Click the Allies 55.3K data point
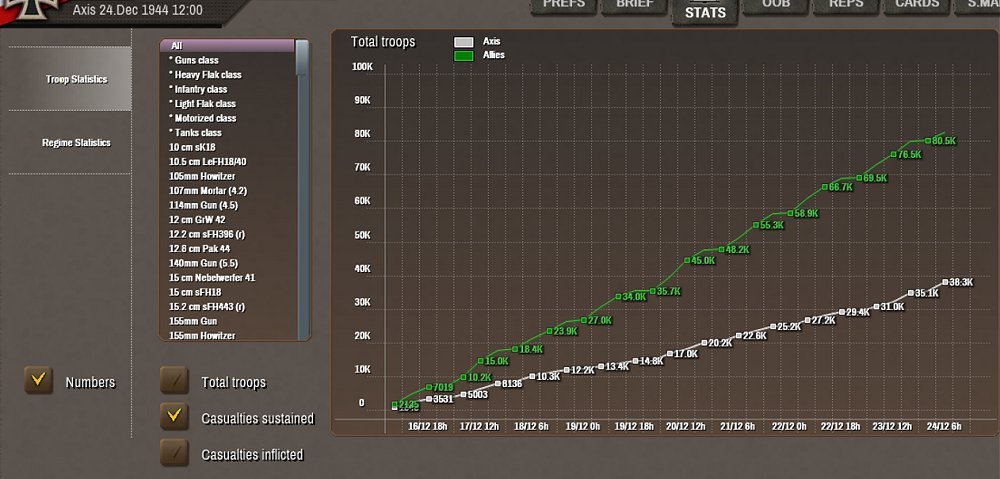The height and width of the screenshot is (479, 1000). coord(756,225)
